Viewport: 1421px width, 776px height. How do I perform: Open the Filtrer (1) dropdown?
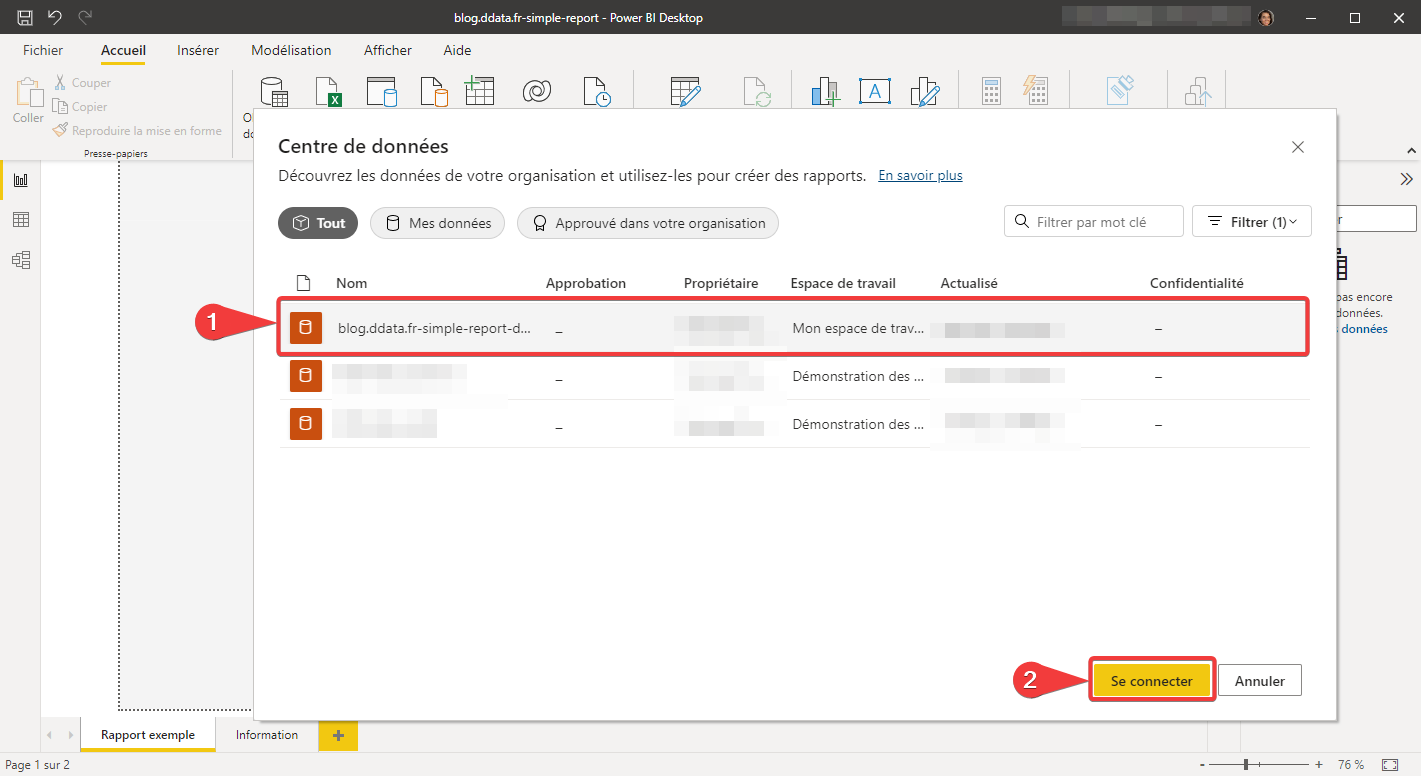(1251, 222)
